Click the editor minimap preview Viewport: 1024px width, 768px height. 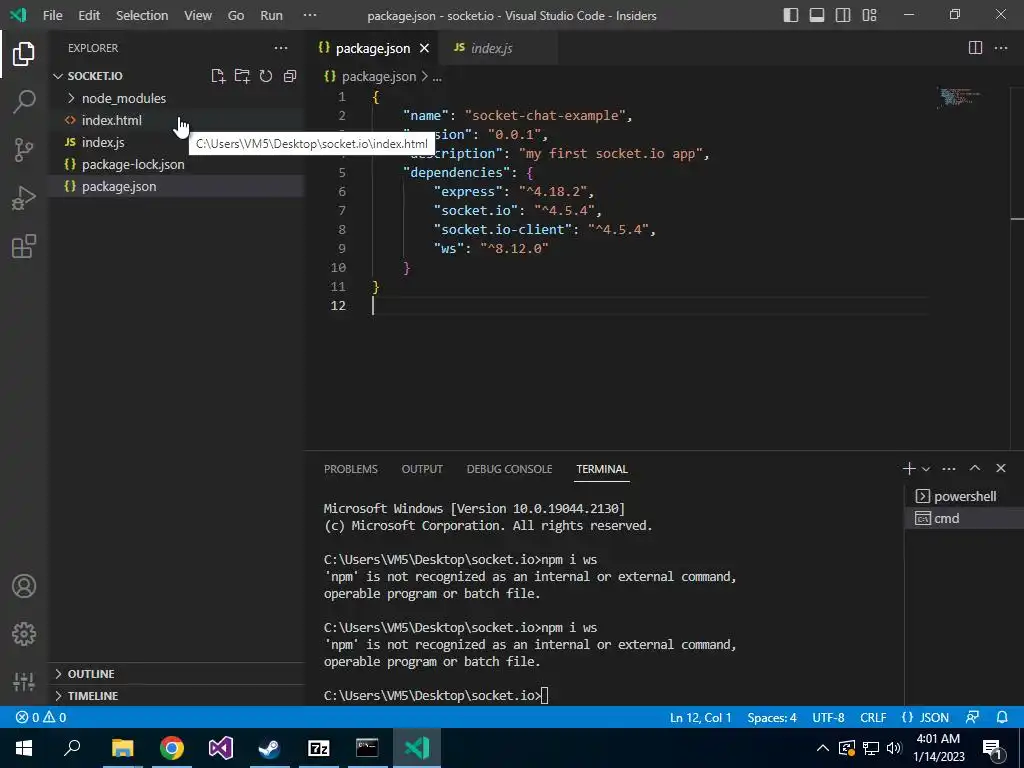pyautogui.click(x=958, y=98)
